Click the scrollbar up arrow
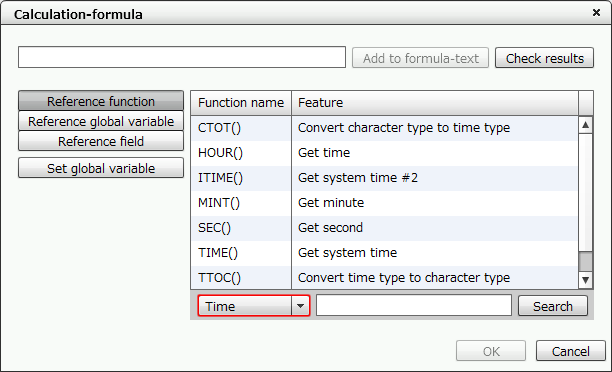This screenshot has width=612, height=372. [x=585, y=125]
